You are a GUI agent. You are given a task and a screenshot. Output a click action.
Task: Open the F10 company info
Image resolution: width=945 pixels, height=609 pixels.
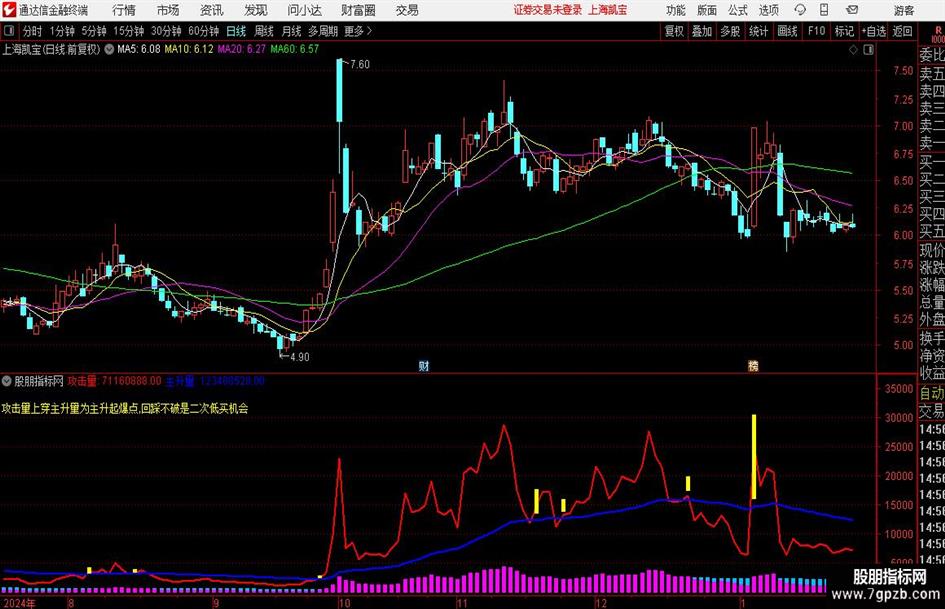pyautogui.click(x=817, y=31)
